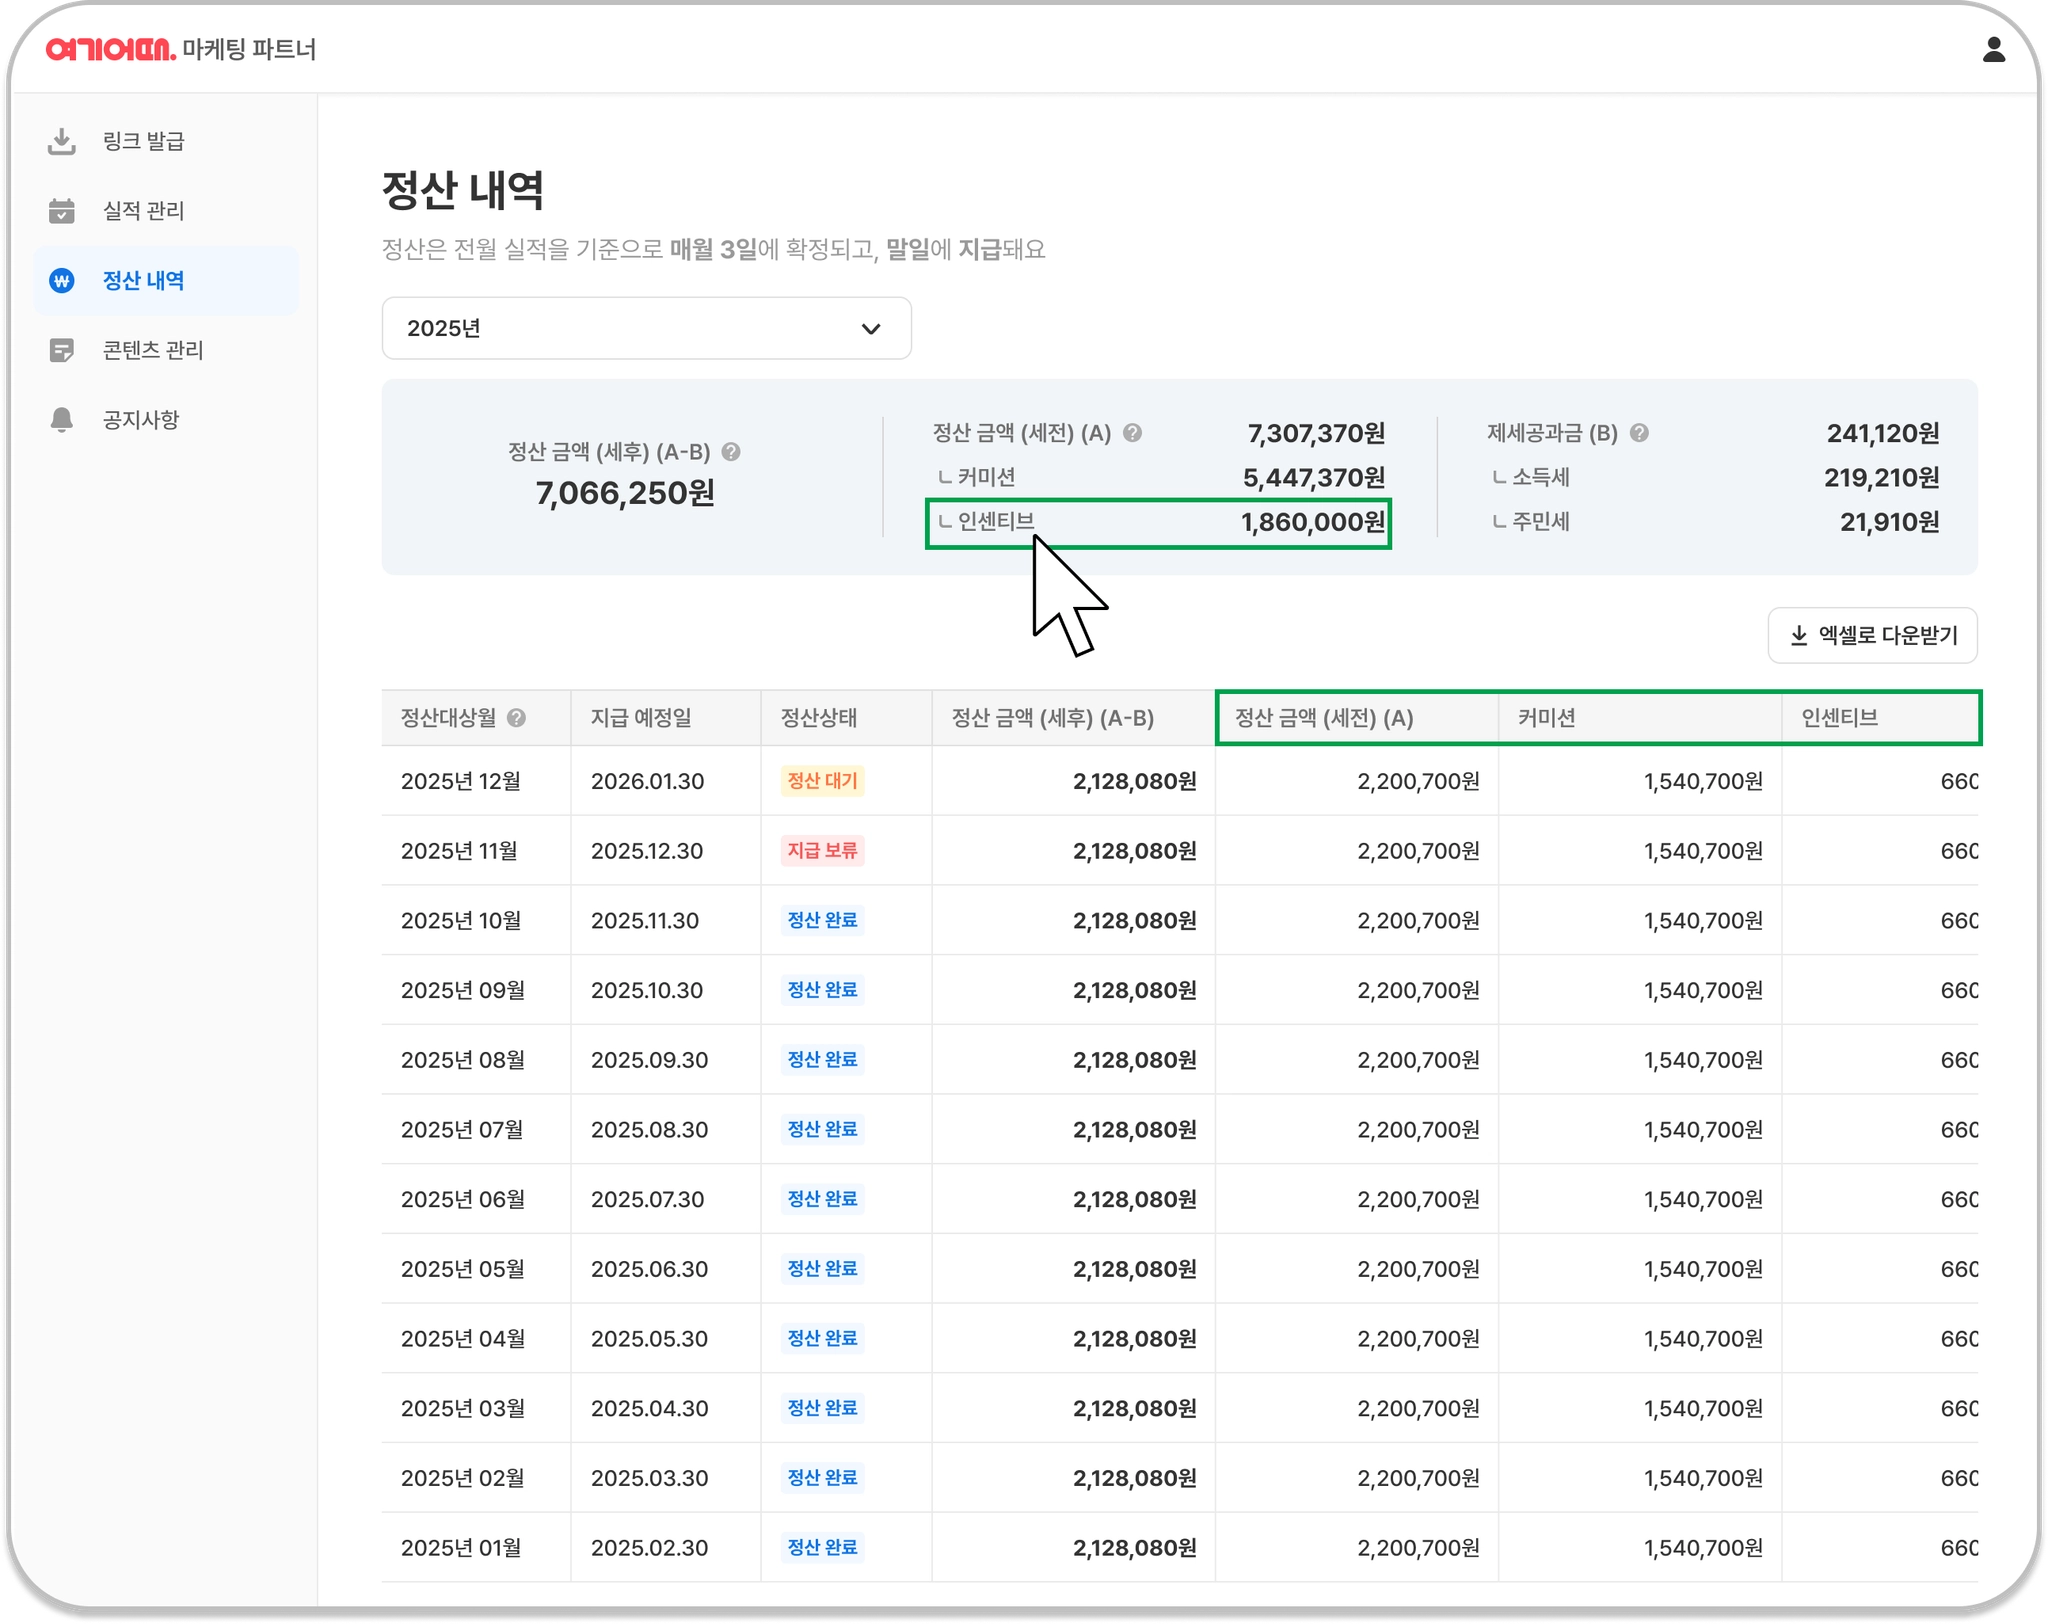
Task: Open 공지사항 menu item
Action: (141, 420)
